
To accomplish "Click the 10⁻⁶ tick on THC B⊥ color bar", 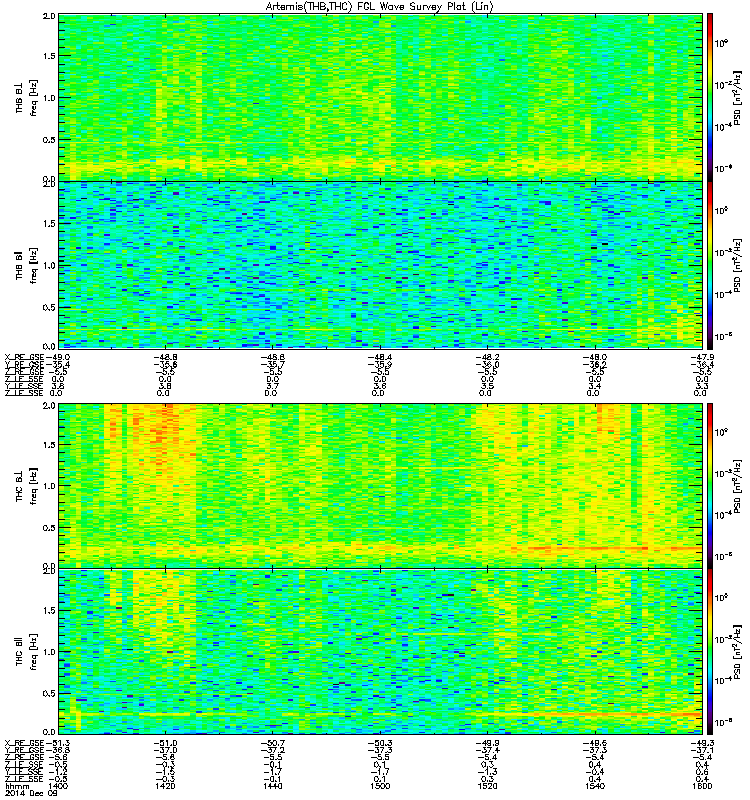I will (x=722, y=556).
